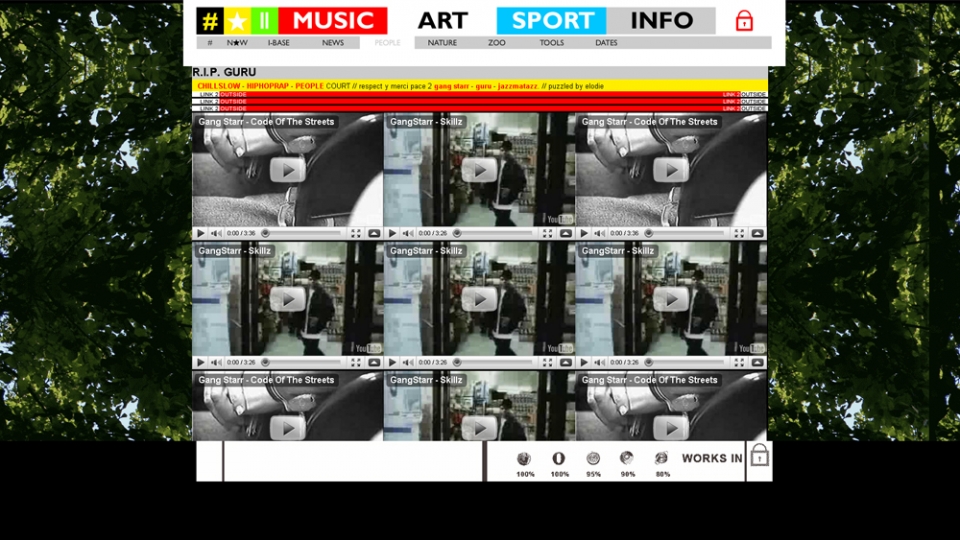Screen dimensions: 960x540
Task: Go to the ZOO submenu link
Action: click(x=497, y=43)
